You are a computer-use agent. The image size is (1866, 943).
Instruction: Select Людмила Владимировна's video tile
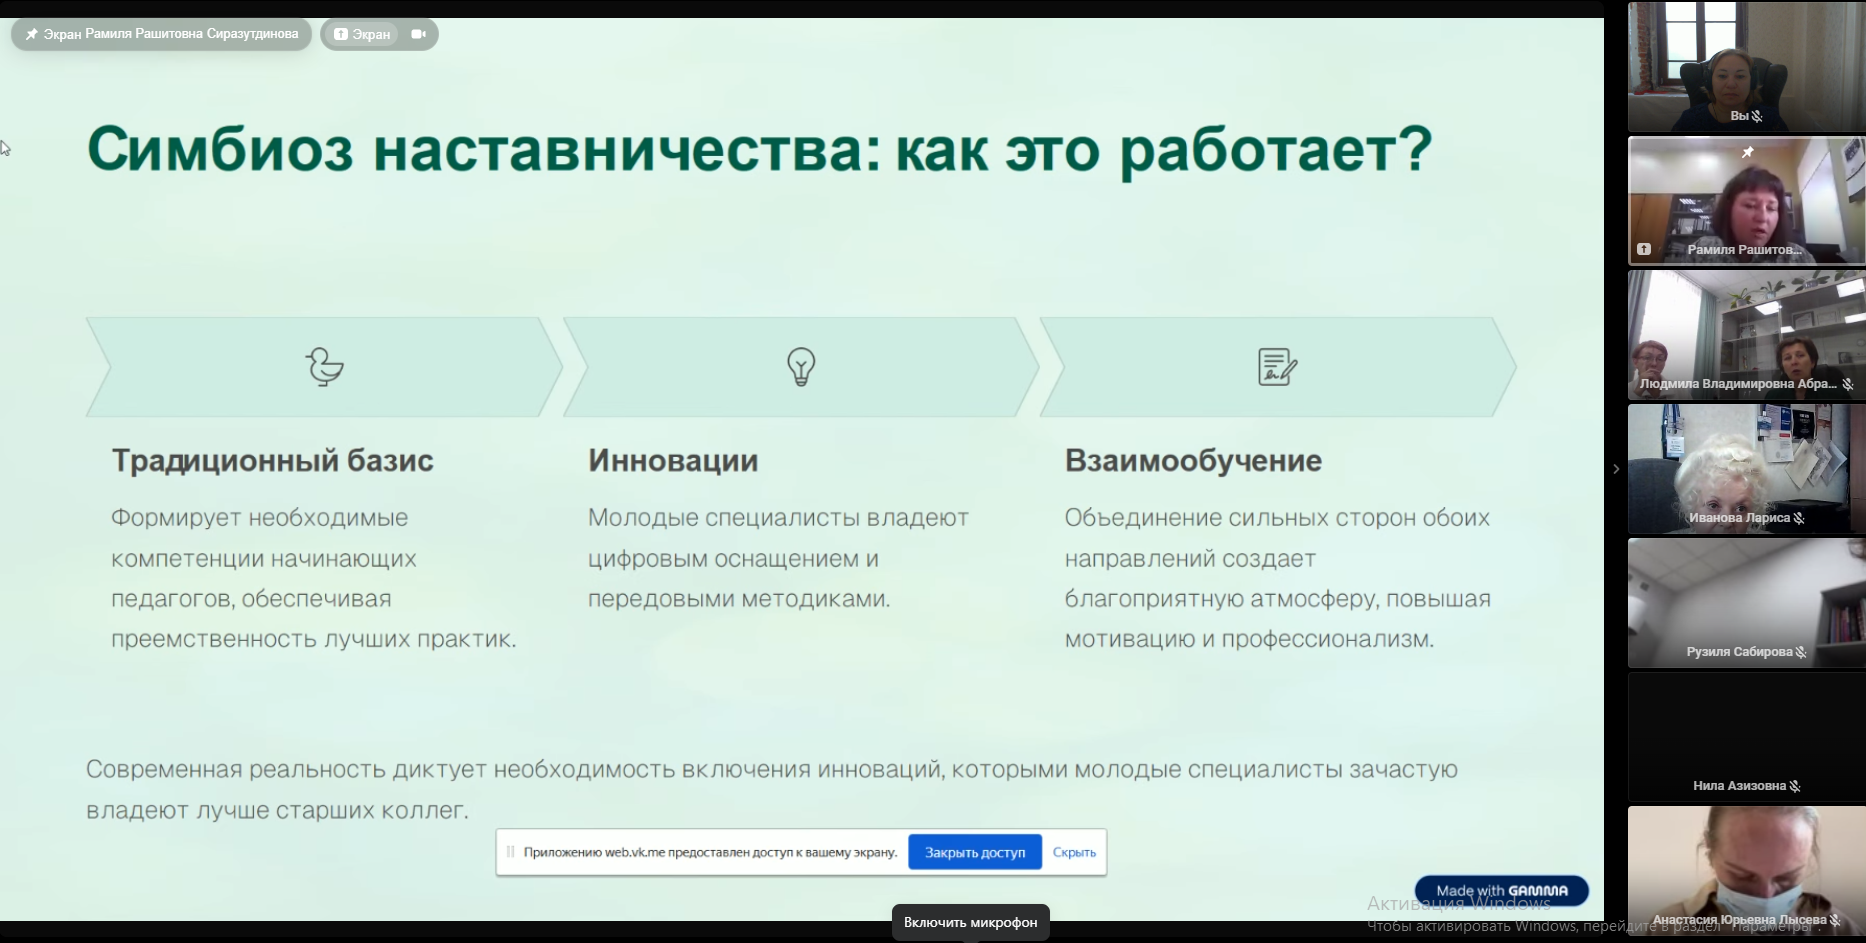point(1746,334)
